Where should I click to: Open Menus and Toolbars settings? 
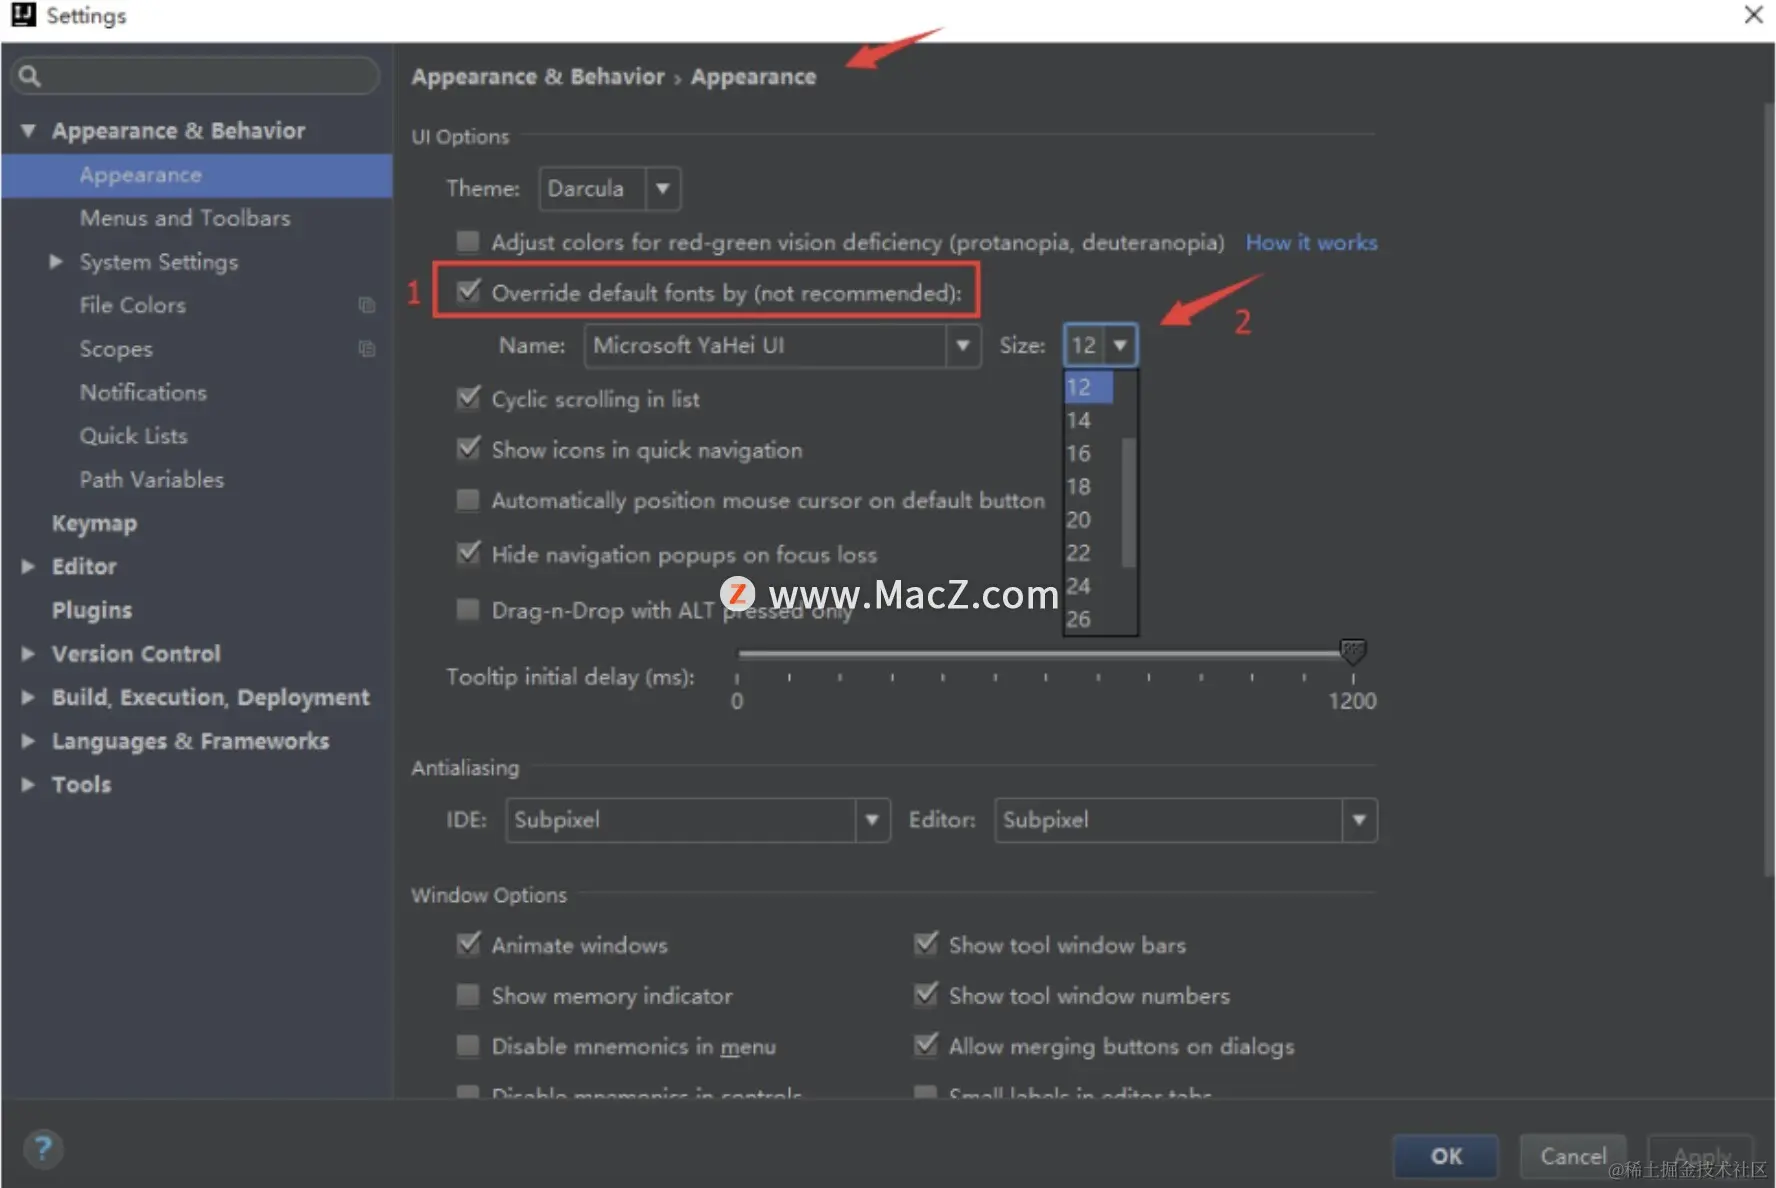point(185,218)
